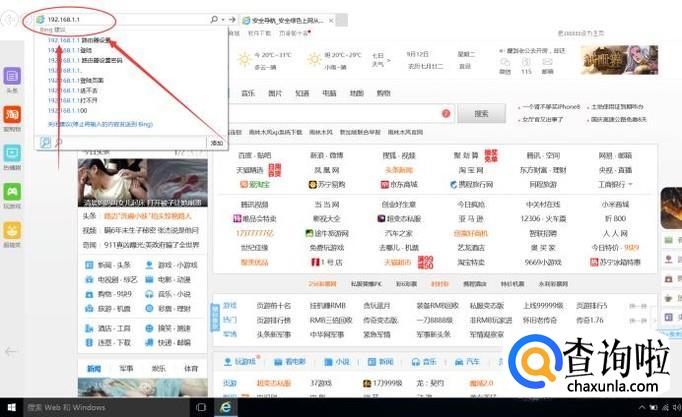Image resolution: width=682 pixels, height=417 pixels.
Task: Open the 携程旅行网 link
Action: (471, 184)
